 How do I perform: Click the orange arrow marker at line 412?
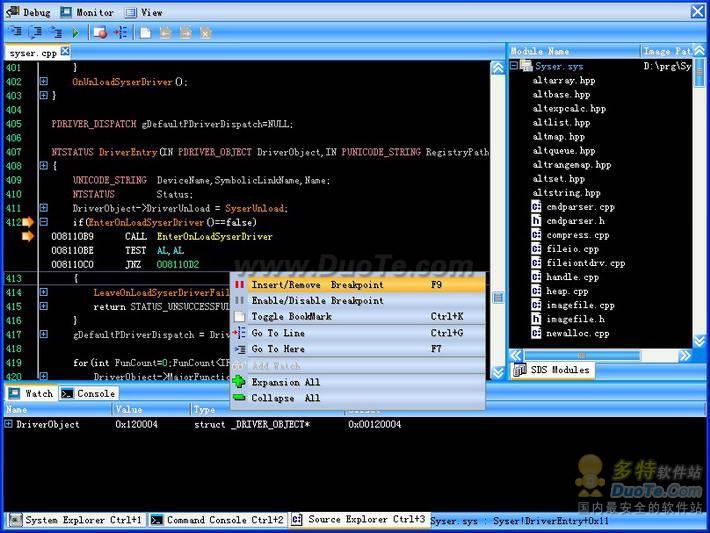(27, 222)
